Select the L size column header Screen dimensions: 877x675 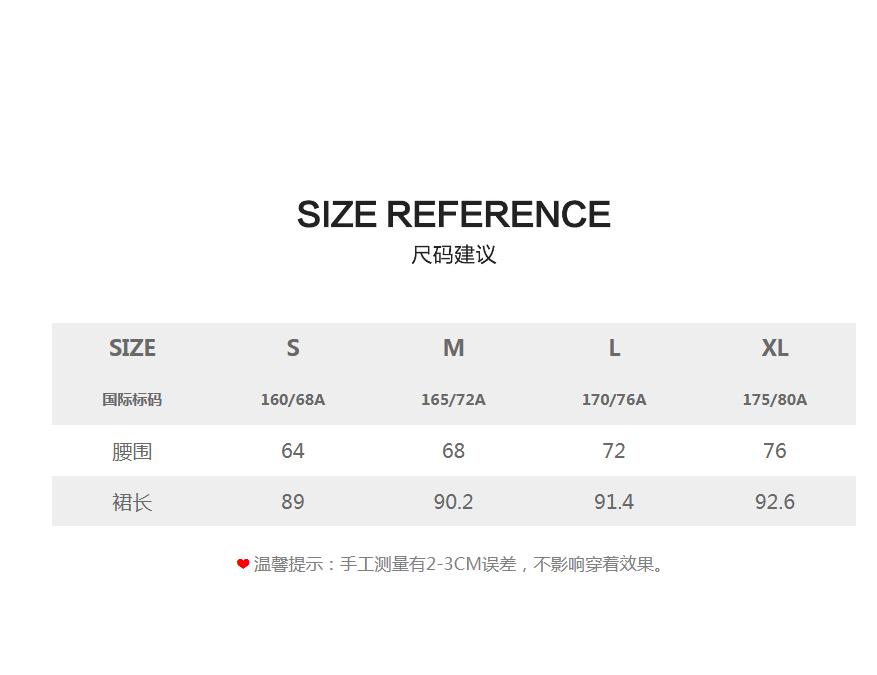tap(614, 348)
